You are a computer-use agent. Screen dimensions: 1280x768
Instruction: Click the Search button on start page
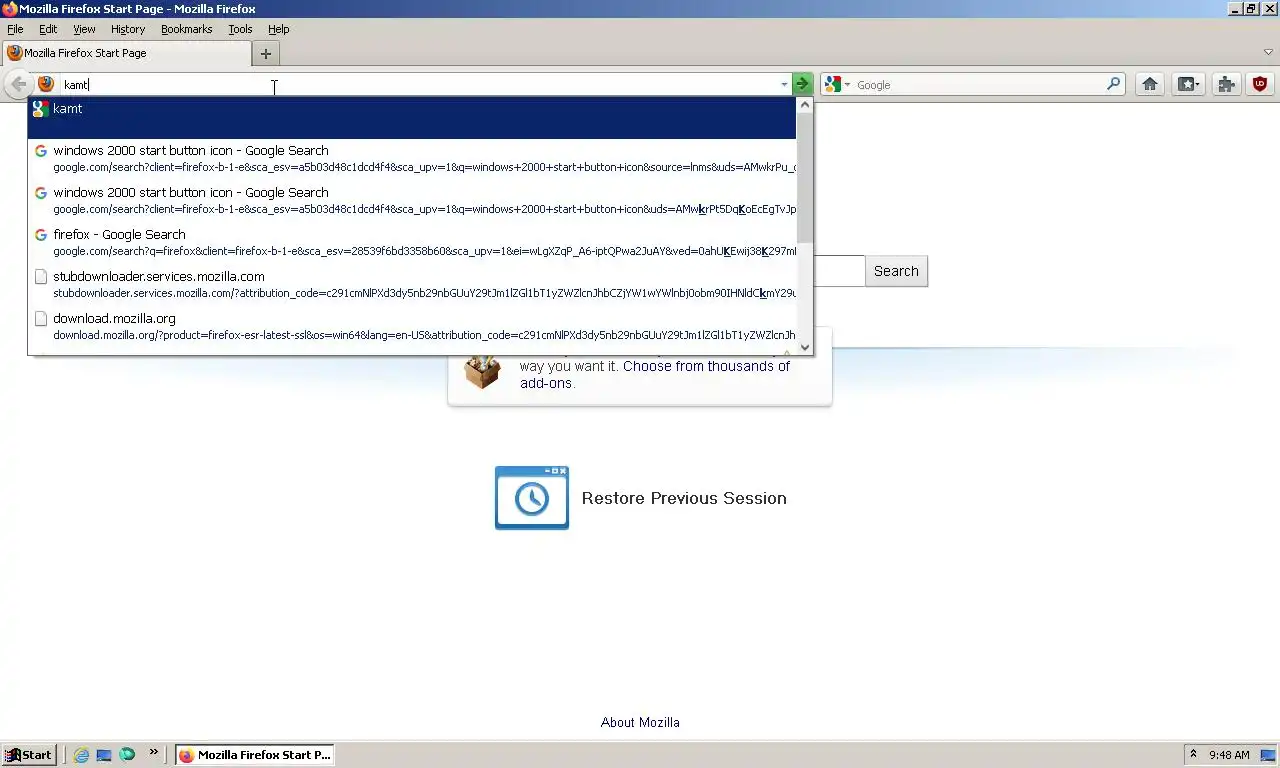tap(896, 271)
